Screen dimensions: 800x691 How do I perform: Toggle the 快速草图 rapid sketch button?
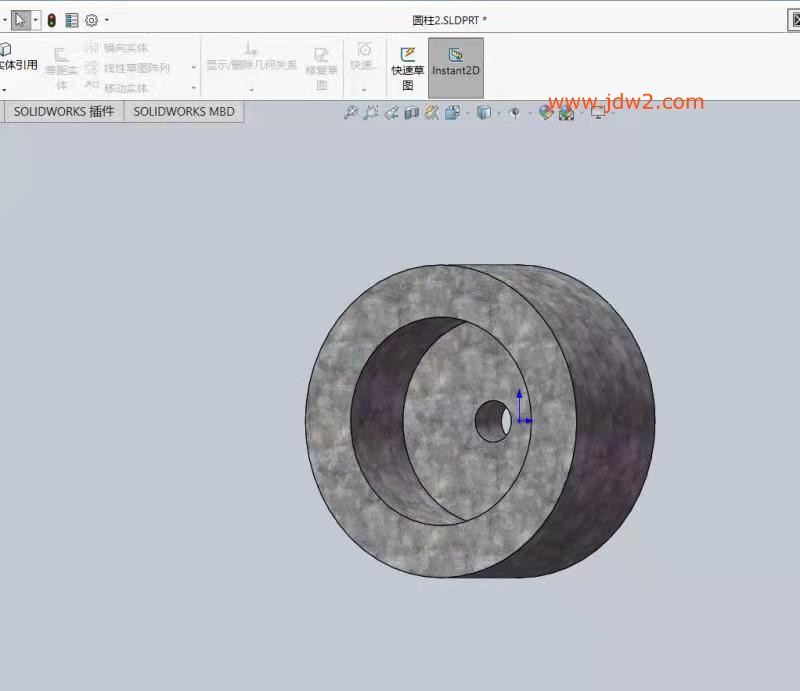tap(407, 66)
